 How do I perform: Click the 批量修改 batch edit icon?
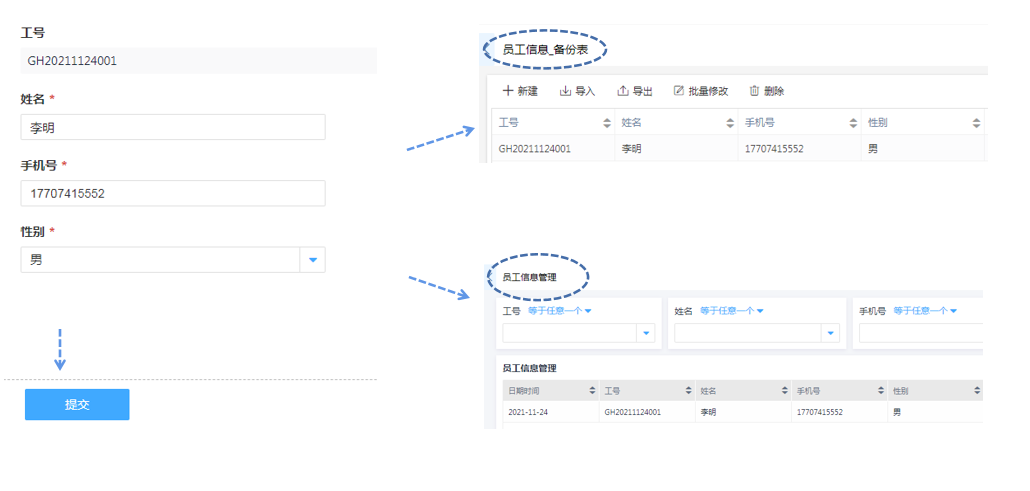coord(679,91)
